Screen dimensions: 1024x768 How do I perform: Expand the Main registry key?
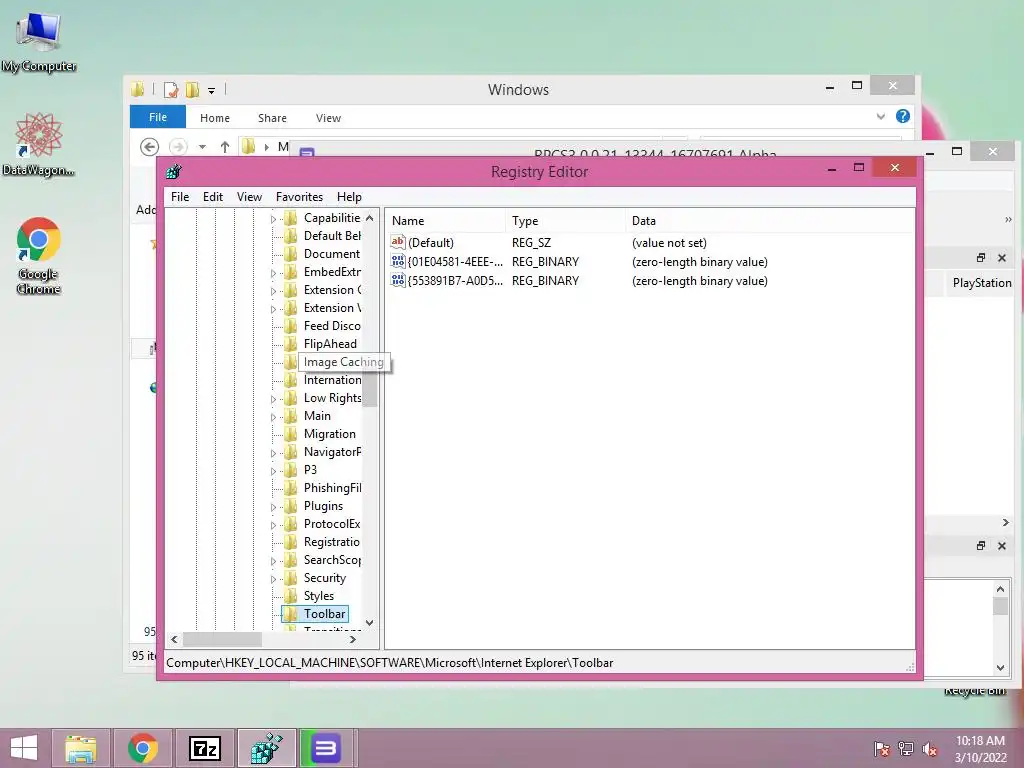coord(274,417)
